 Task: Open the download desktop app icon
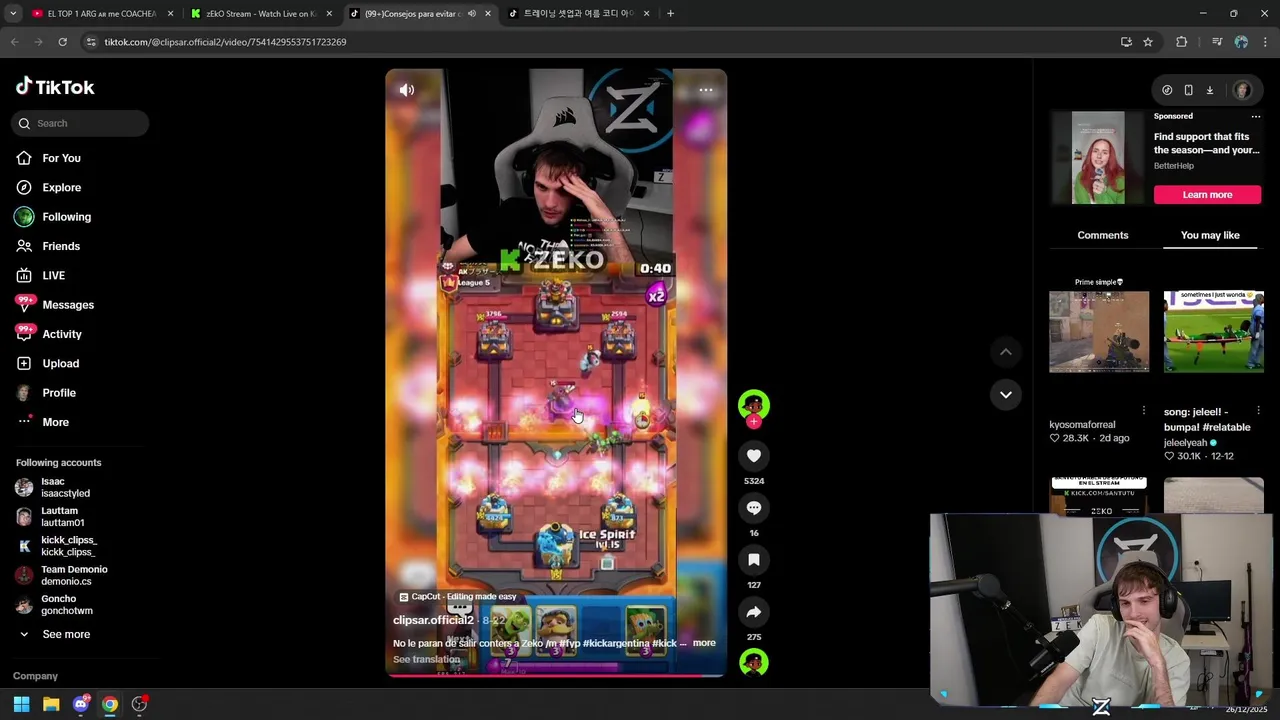(1209, 90)
